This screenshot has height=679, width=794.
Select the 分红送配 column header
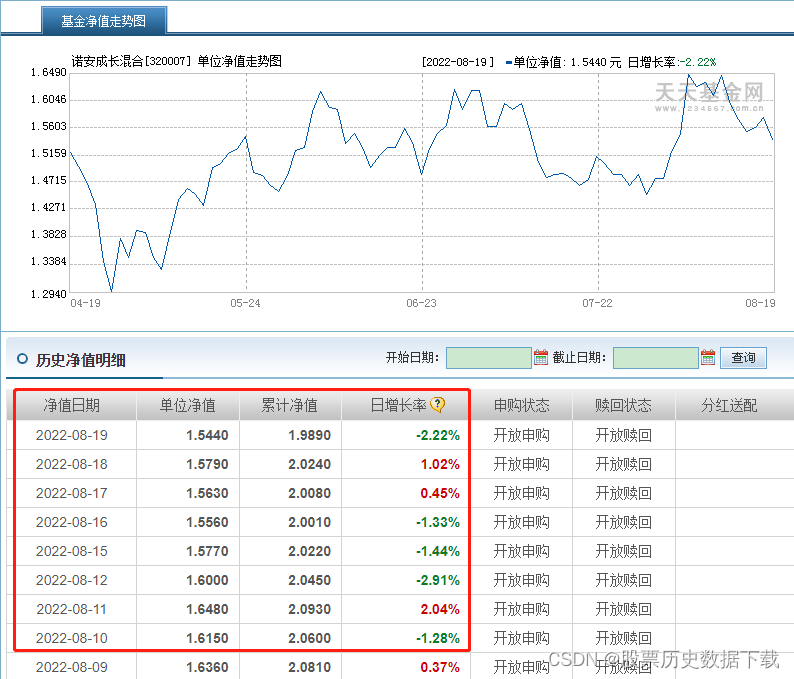pos(729,405)
